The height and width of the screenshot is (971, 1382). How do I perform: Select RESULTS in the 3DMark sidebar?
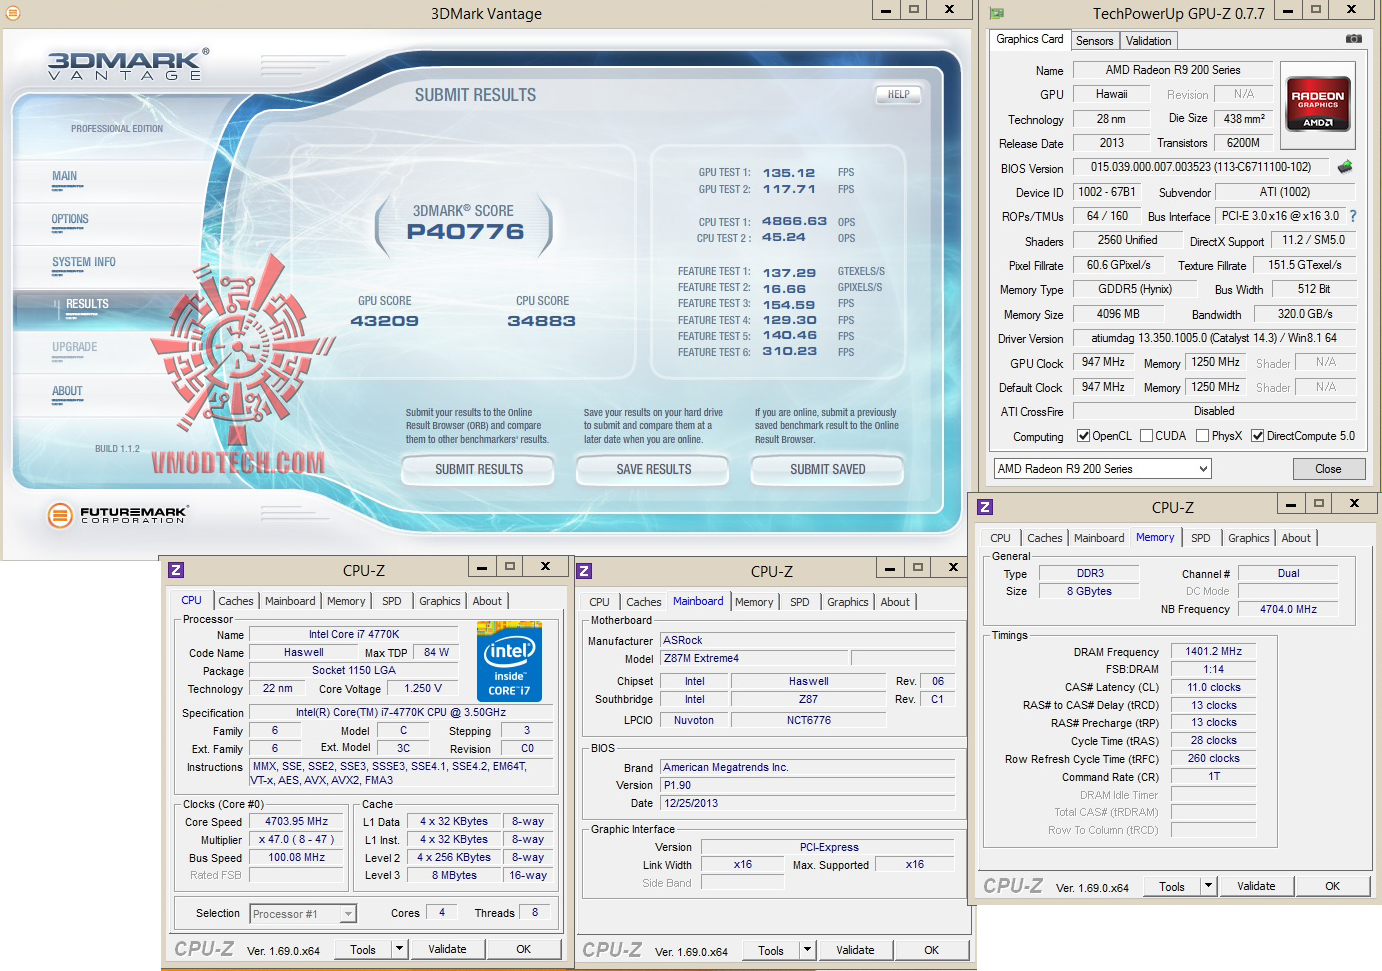(87, 304)
